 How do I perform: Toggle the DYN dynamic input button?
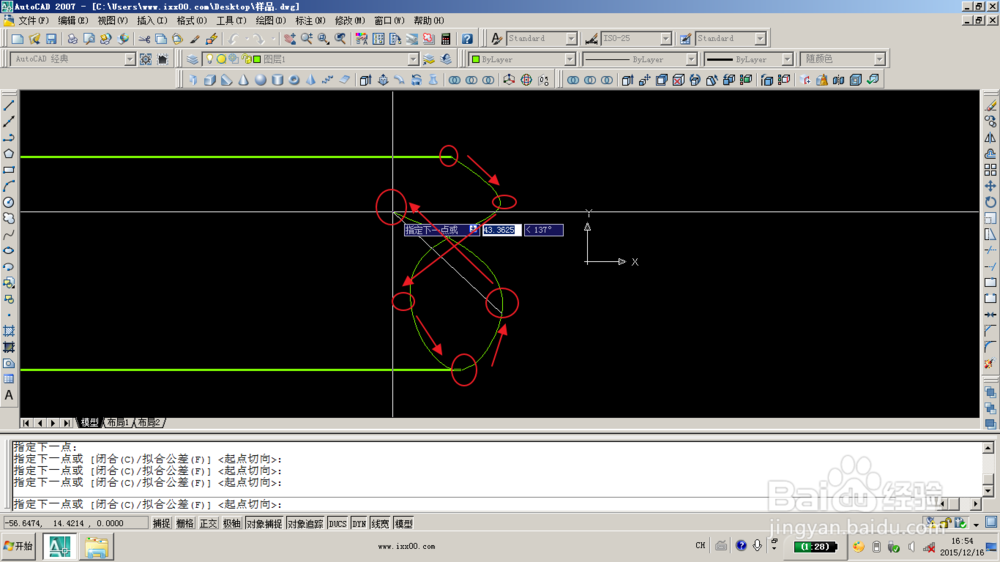tap(359, 524)
